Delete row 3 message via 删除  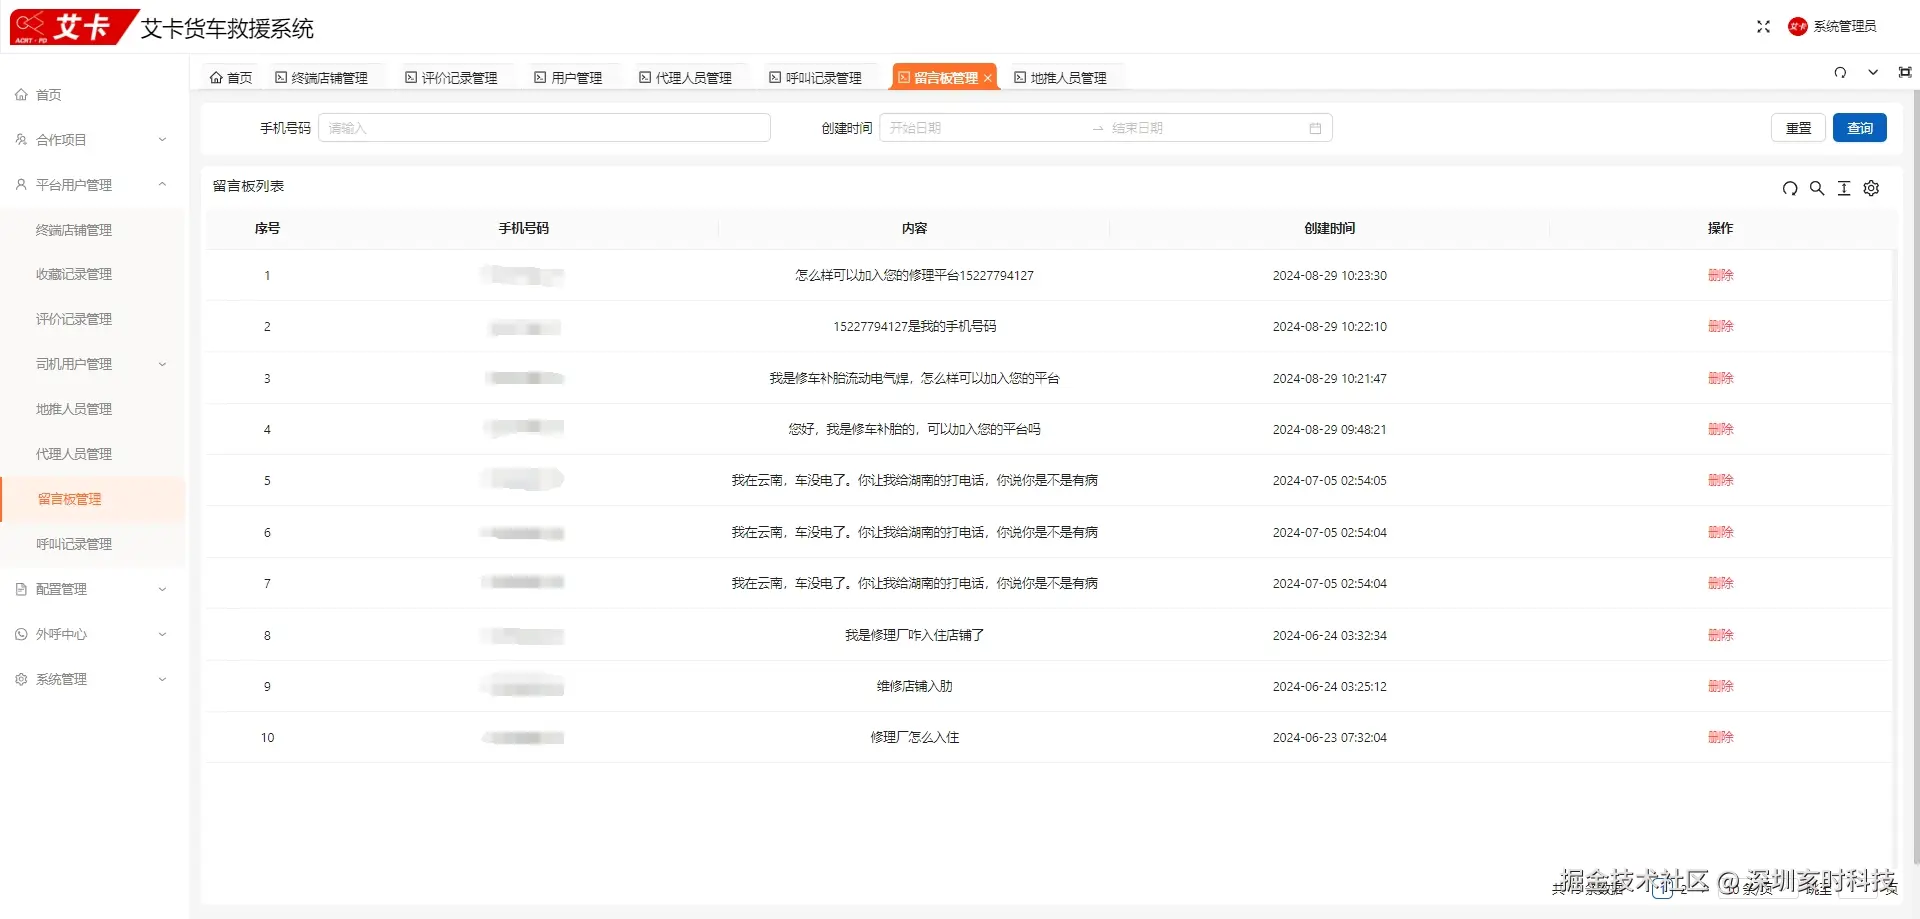point(1721,379)
